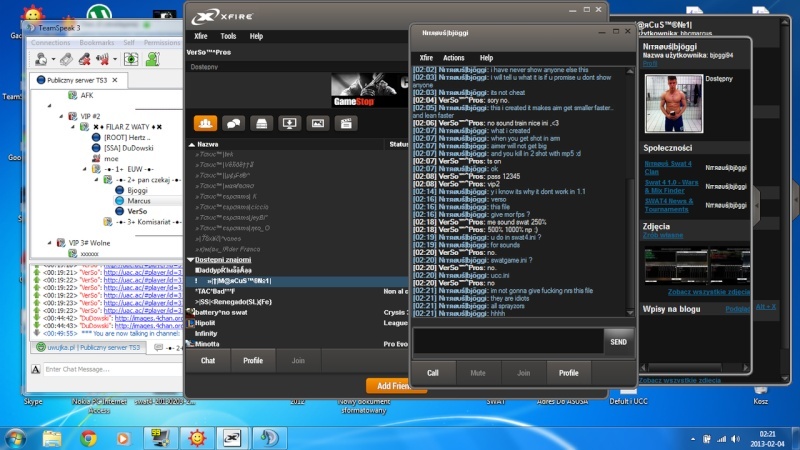This screenshot has height=450, width=800.
Task: Select user VerSo in TeamSpeak tree
Action: coord(137,211)
